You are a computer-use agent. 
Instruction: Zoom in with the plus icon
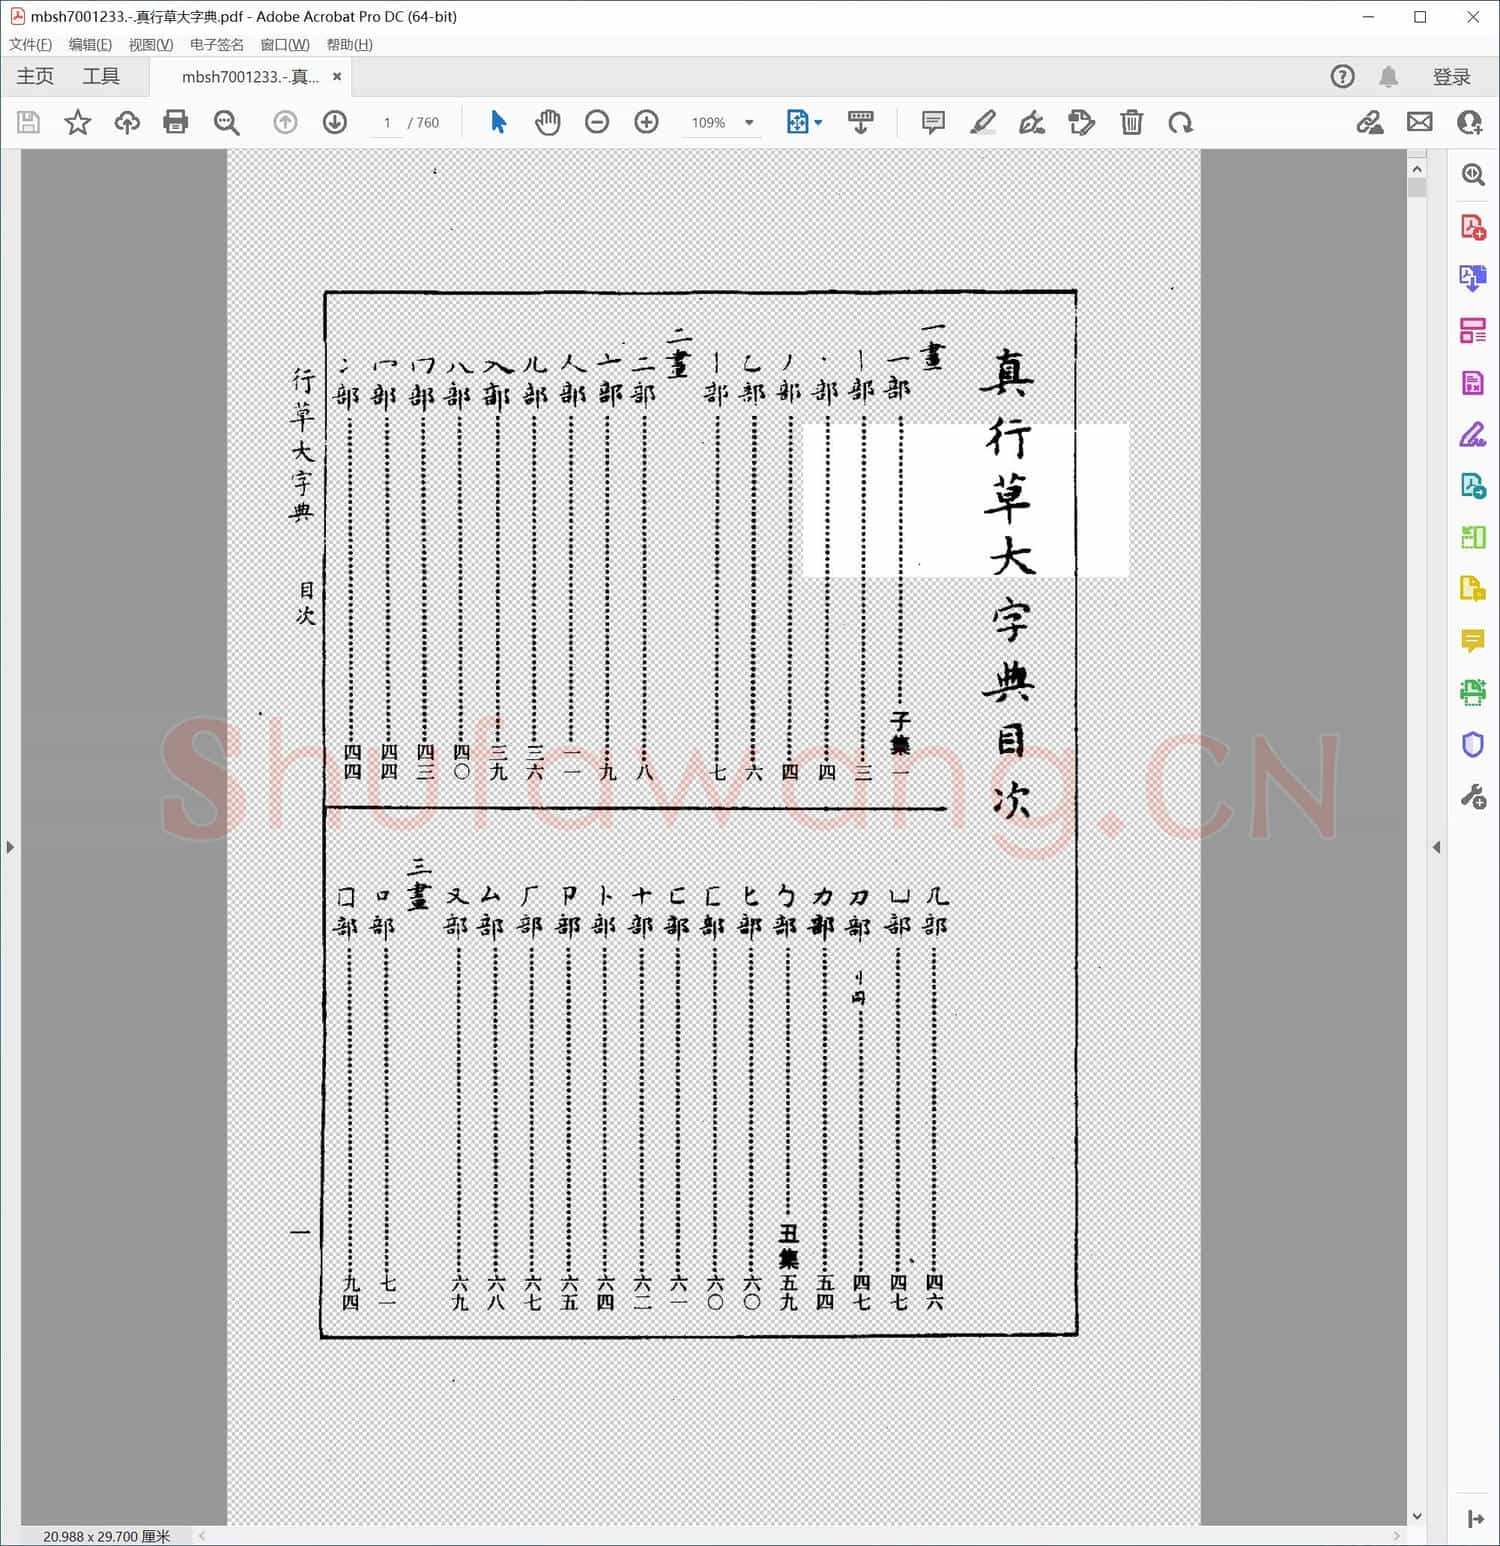[x=646, y=122]
